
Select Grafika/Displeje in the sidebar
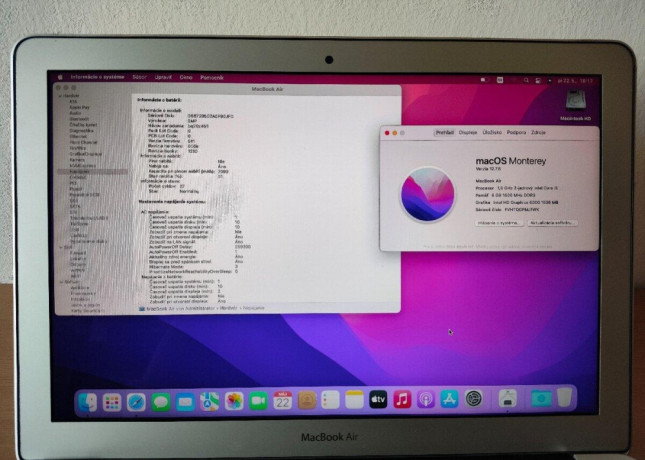point(86,154)
